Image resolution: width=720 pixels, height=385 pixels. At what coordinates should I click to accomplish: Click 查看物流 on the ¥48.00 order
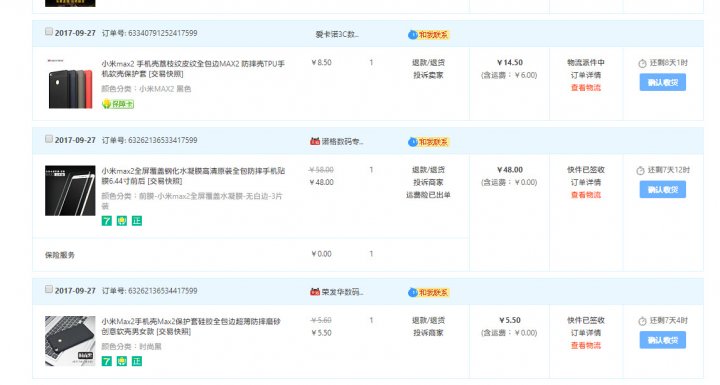[585, 195]
